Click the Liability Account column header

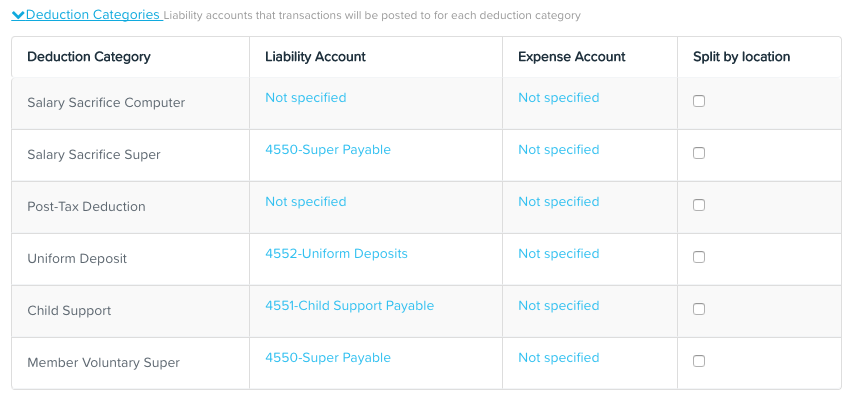click(x=316, y=57)
